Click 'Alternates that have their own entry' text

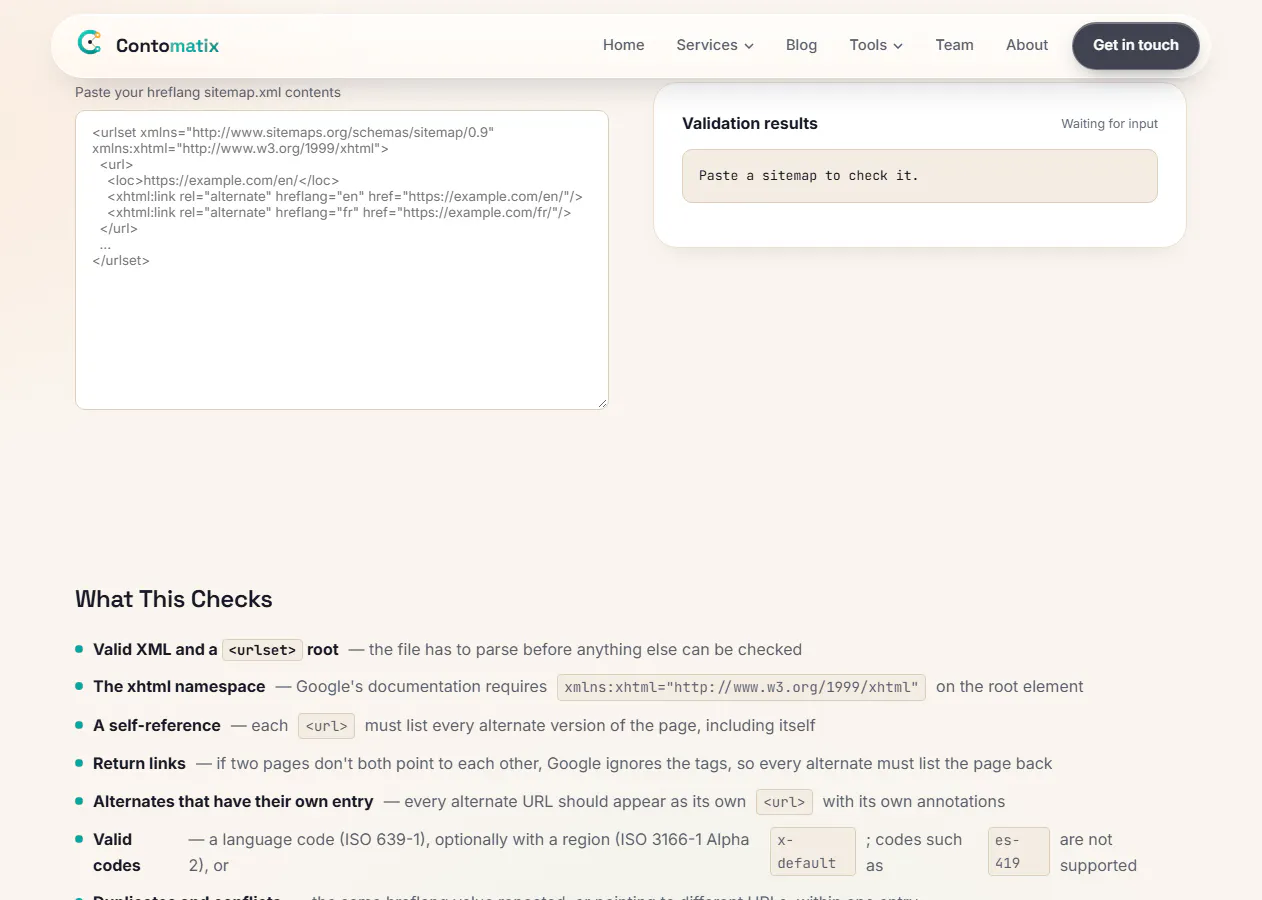(233, 802)
